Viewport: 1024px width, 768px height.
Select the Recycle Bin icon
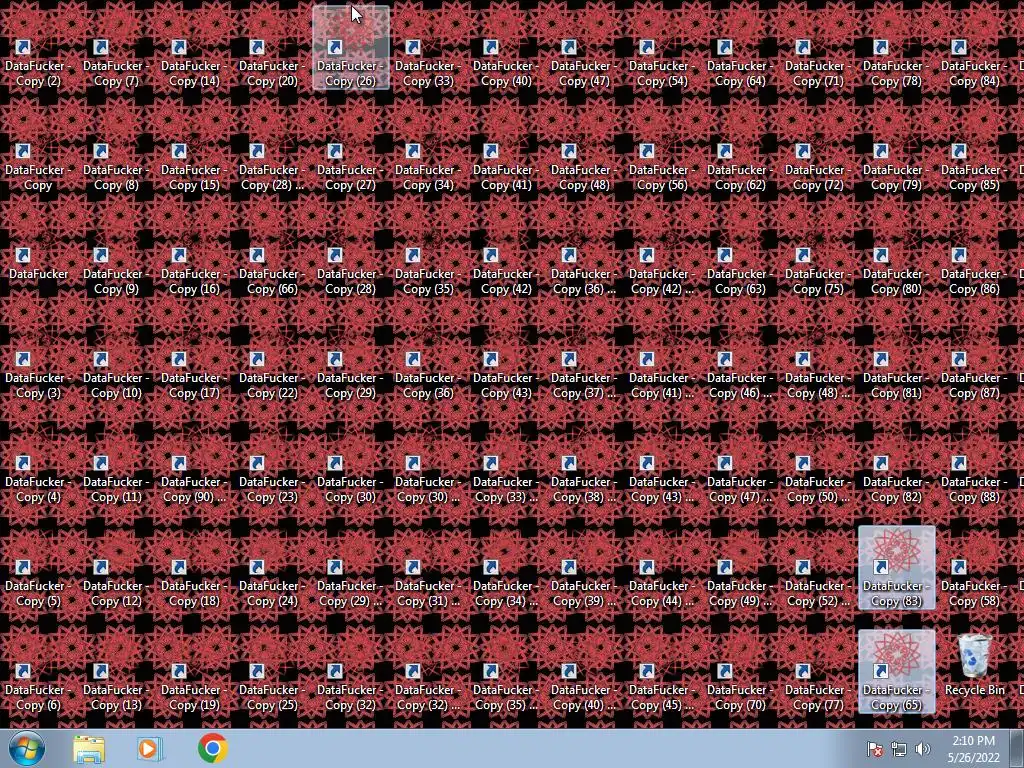pyautogui.click(x=974, y=665)
